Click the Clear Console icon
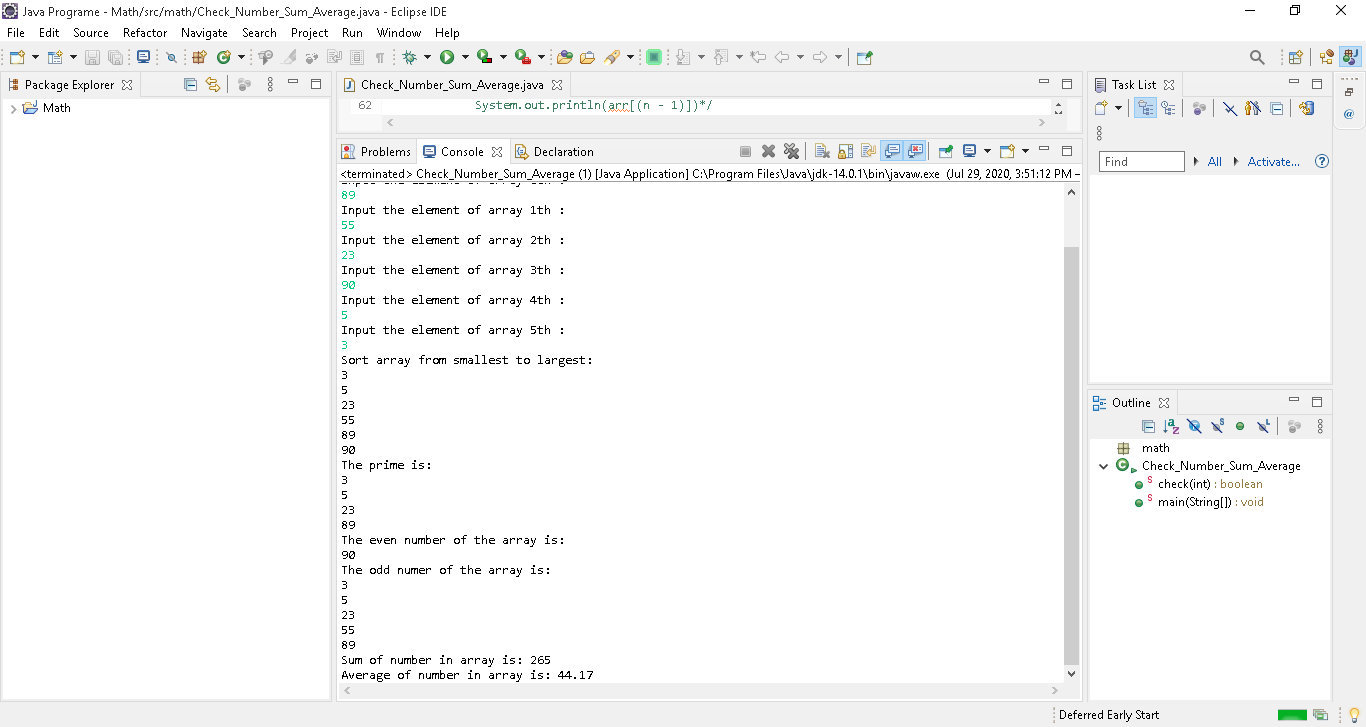Viewport: 1366px width, 727px height. (x=822, y=151)
